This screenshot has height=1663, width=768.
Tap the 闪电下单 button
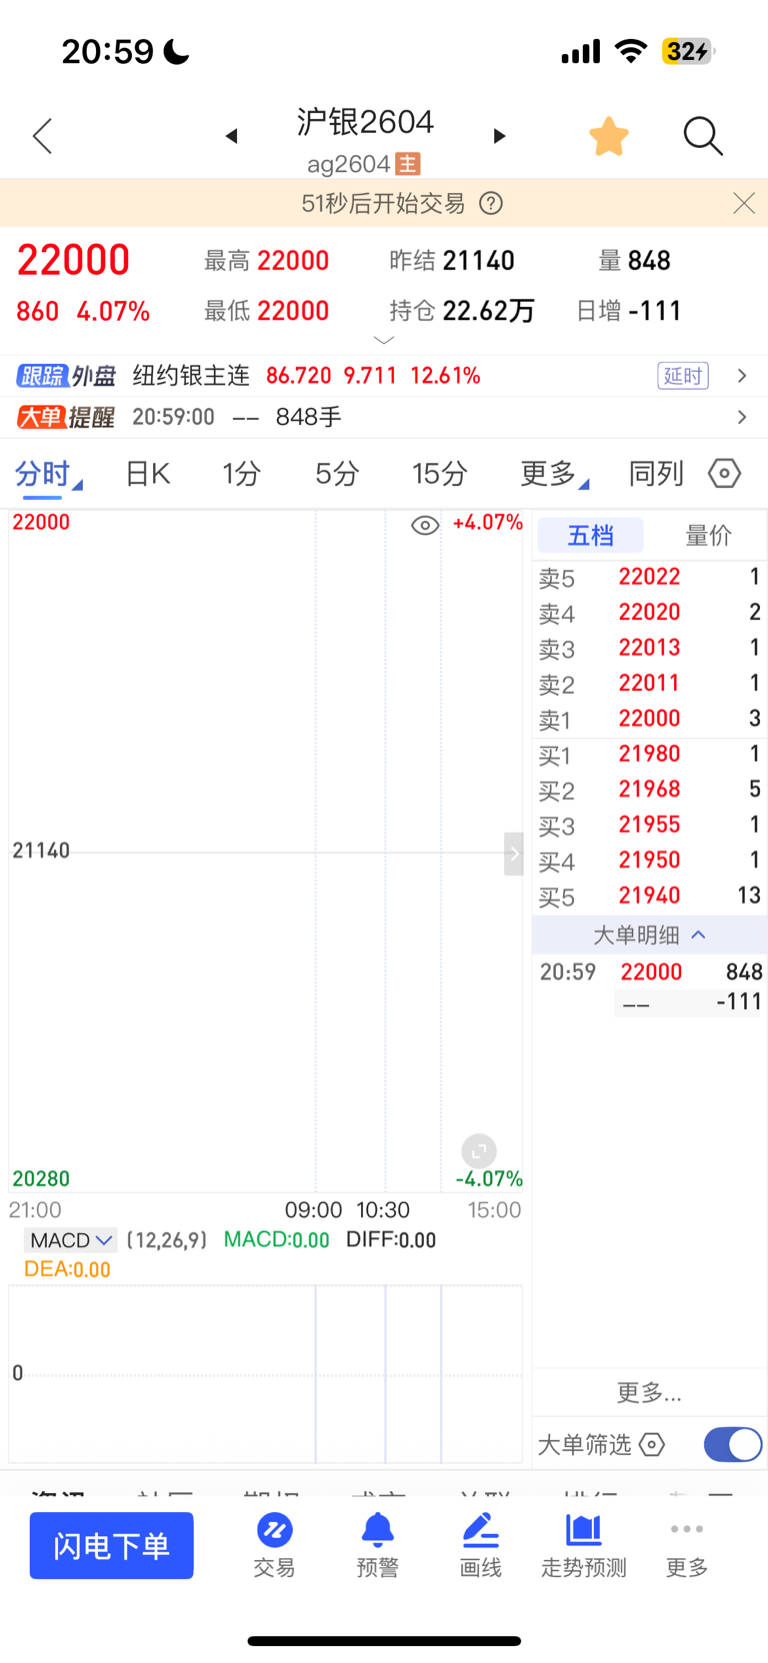point(111,1546)
